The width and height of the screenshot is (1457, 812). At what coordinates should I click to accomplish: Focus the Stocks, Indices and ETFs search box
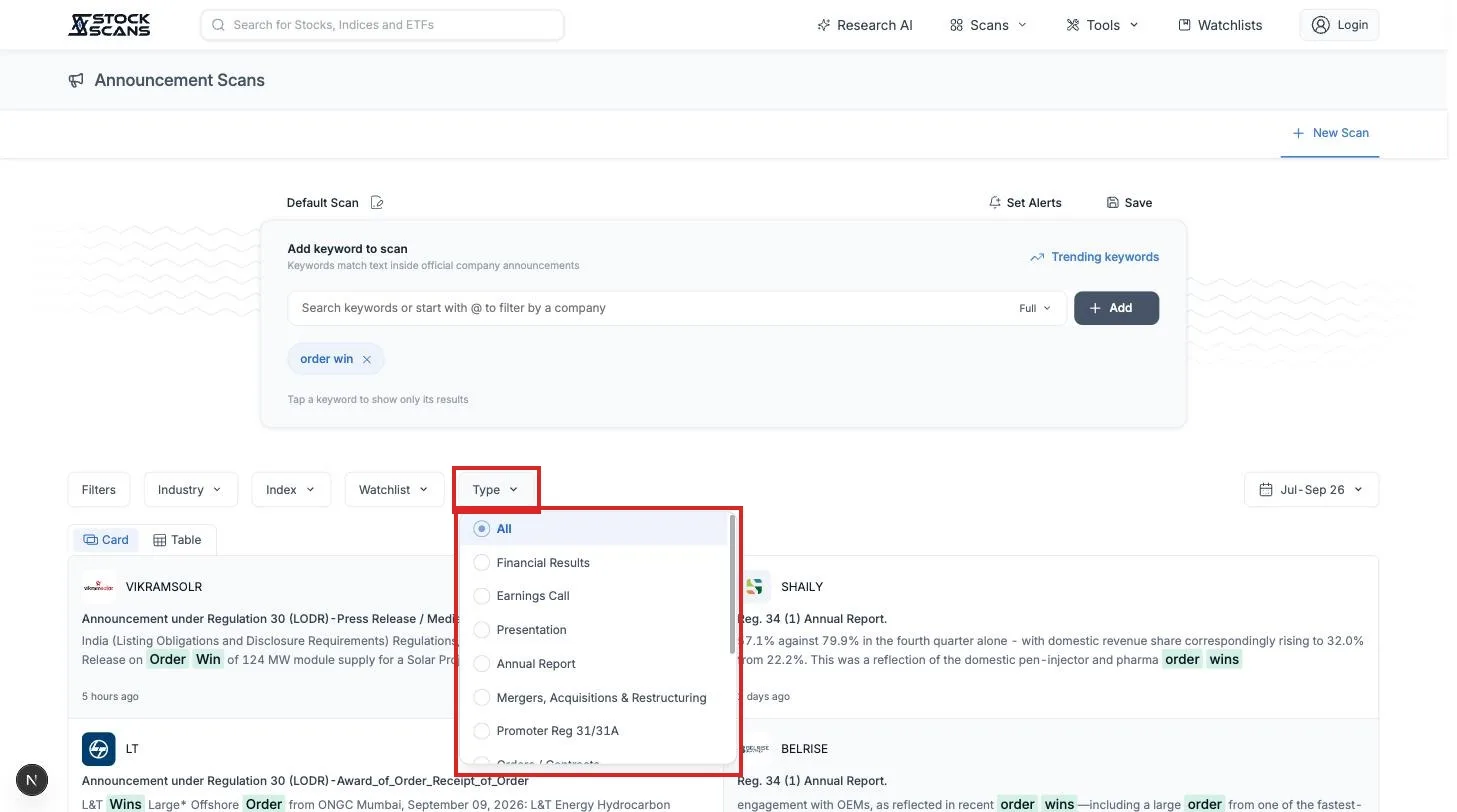[x=382, y=25]
